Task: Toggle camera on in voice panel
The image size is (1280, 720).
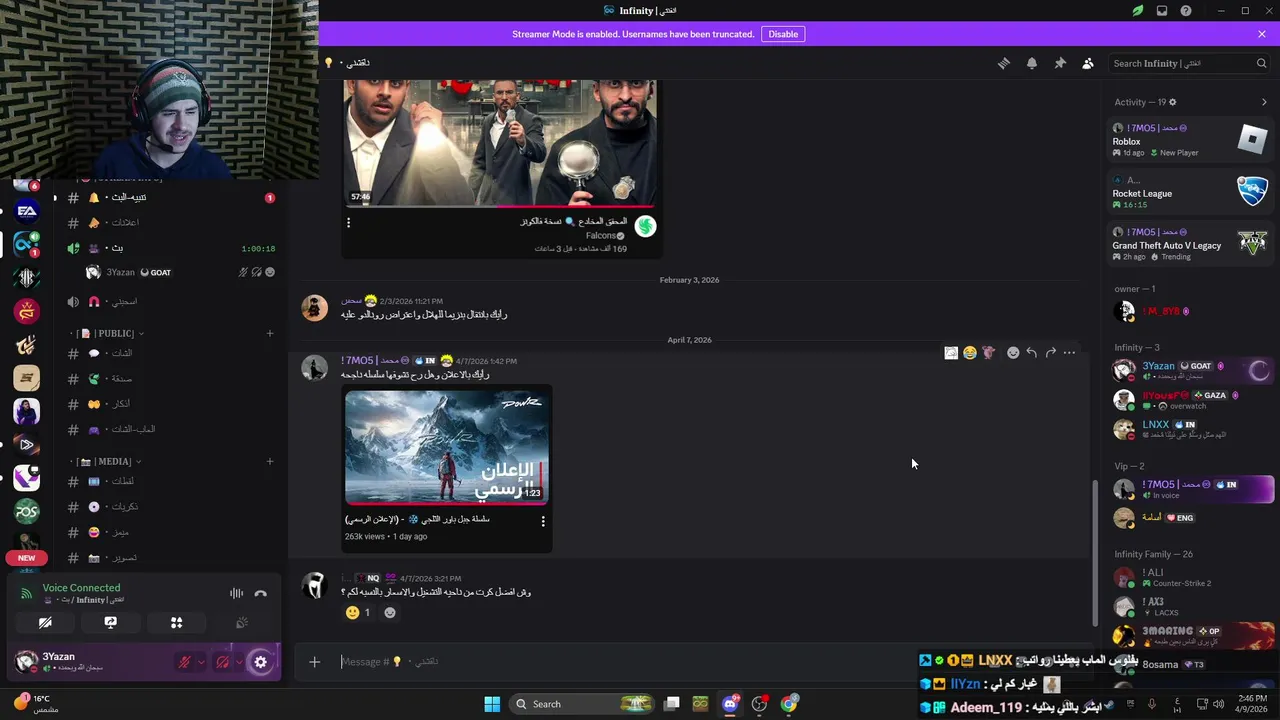Action: (45, 622)
